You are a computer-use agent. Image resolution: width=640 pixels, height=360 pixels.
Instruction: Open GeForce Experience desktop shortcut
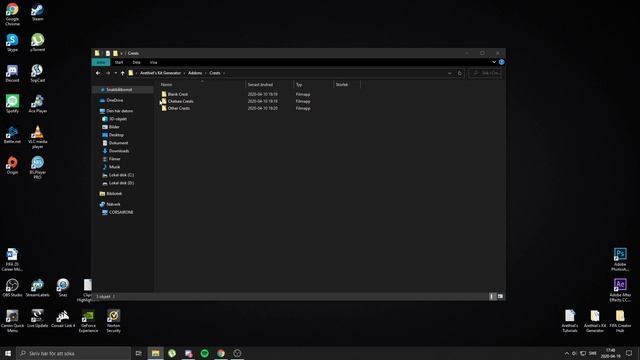click(x=88, y=321)
